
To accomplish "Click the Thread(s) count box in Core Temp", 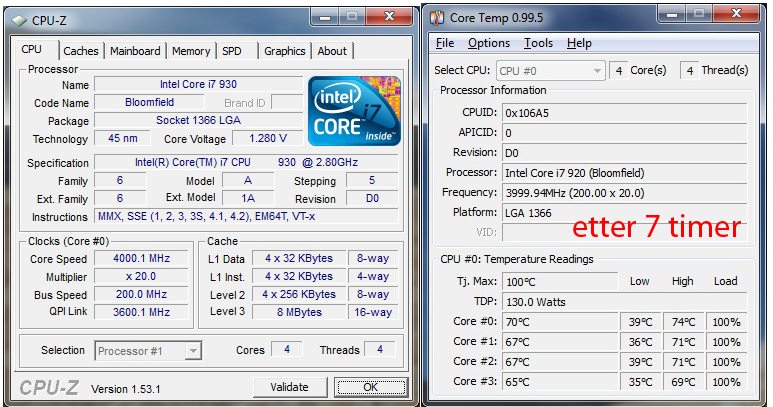I will tap(689, 71).
